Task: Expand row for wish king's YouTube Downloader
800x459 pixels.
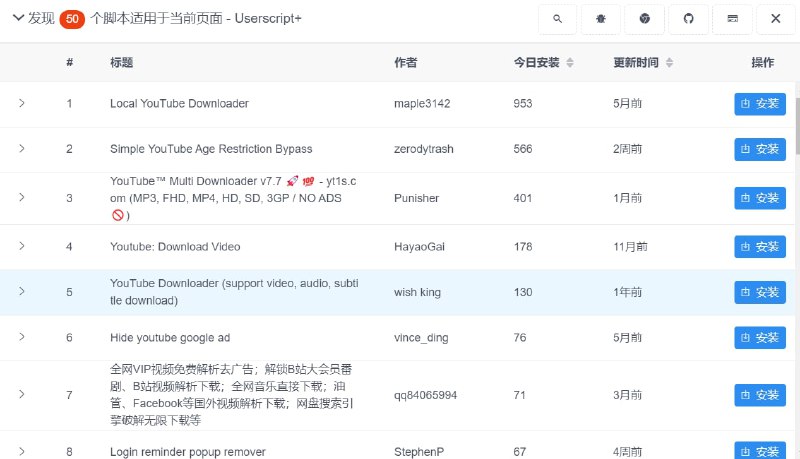Action: click(22, 292)
